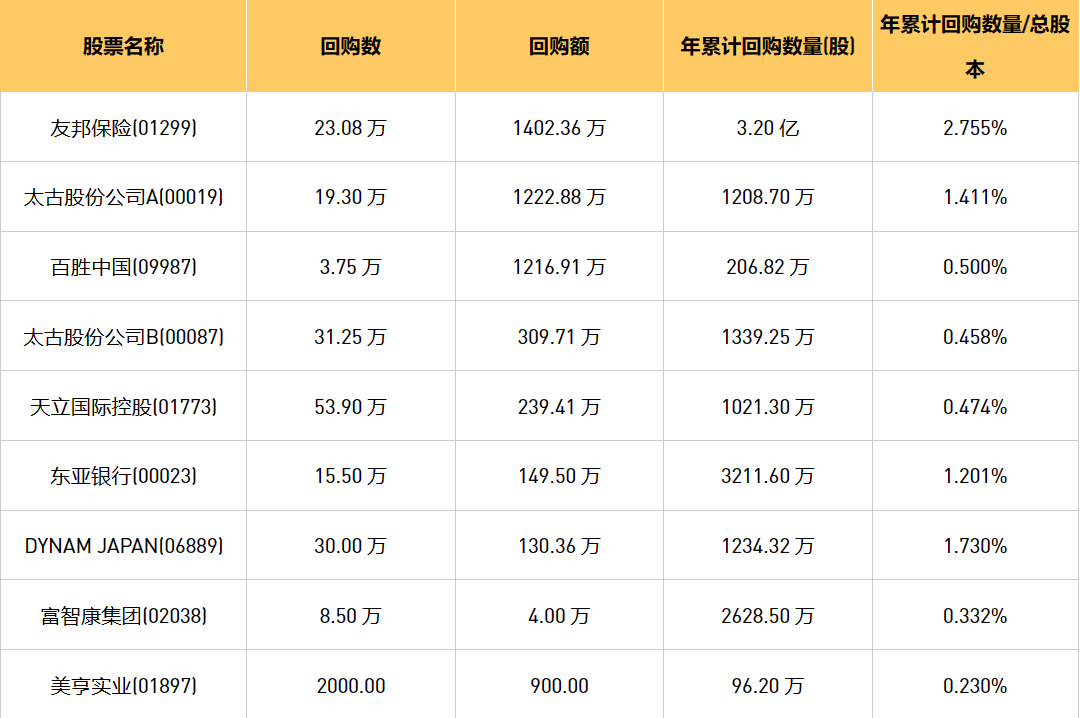Select 百胜中国(09987) stock name
The image size is (1080, 718).
point(123,267)
